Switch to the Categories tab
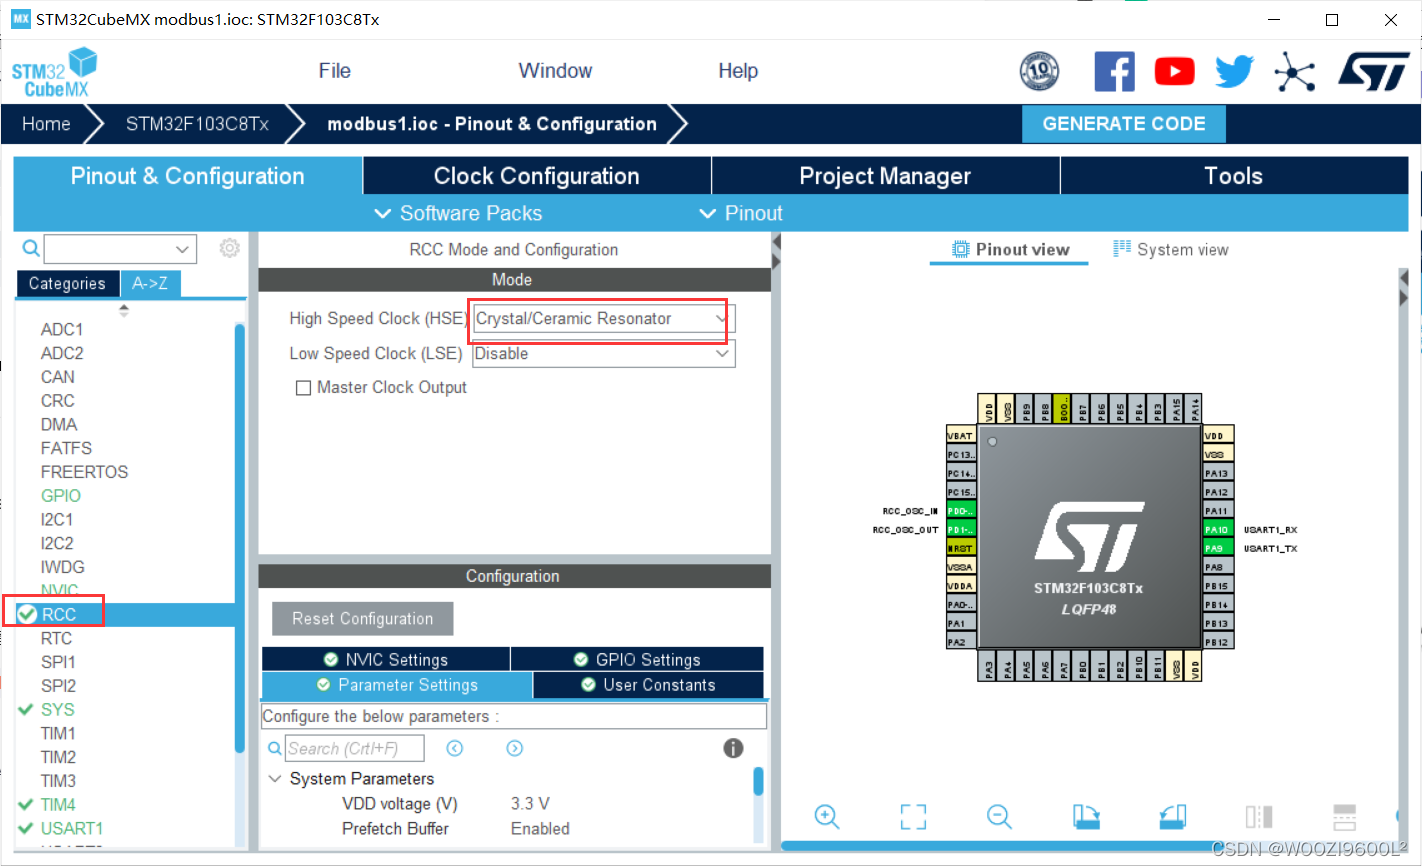 tap(67, 284)
